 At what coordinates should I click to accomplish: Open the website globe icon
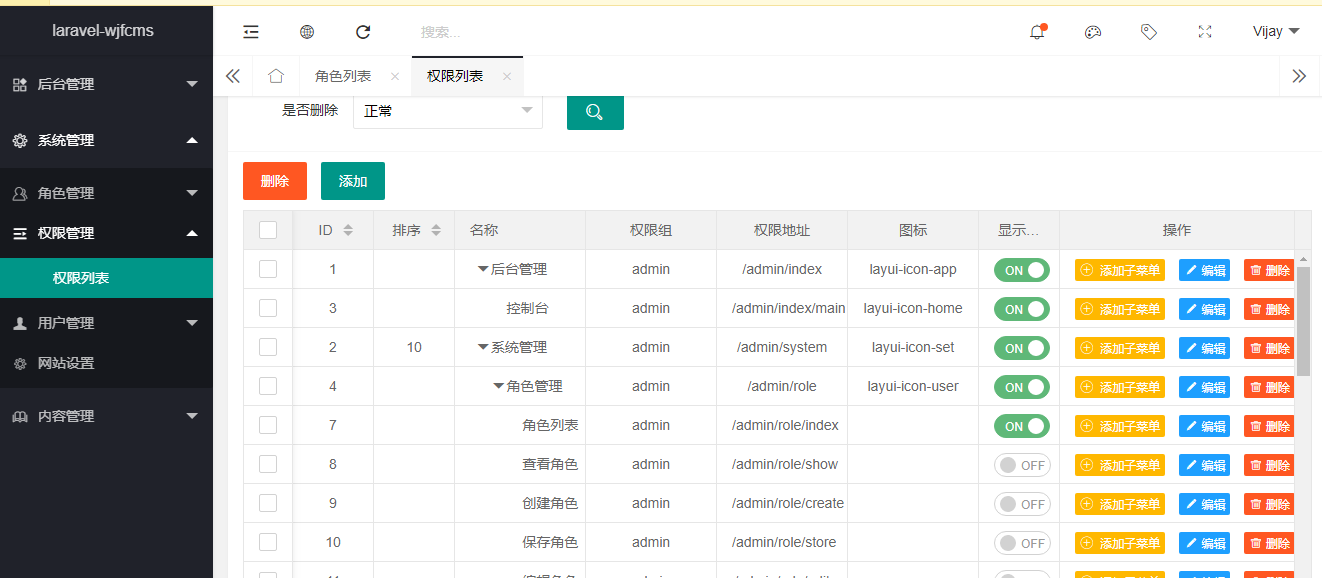pos(307,32)
